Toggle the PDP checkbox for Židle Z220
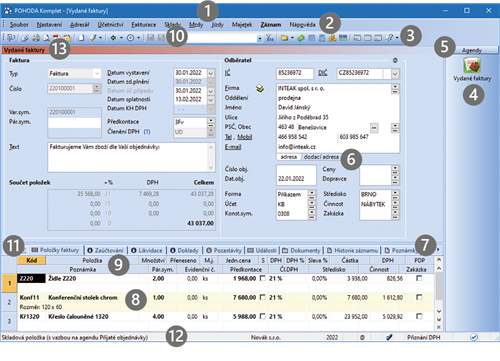 (x=419, y=278)
